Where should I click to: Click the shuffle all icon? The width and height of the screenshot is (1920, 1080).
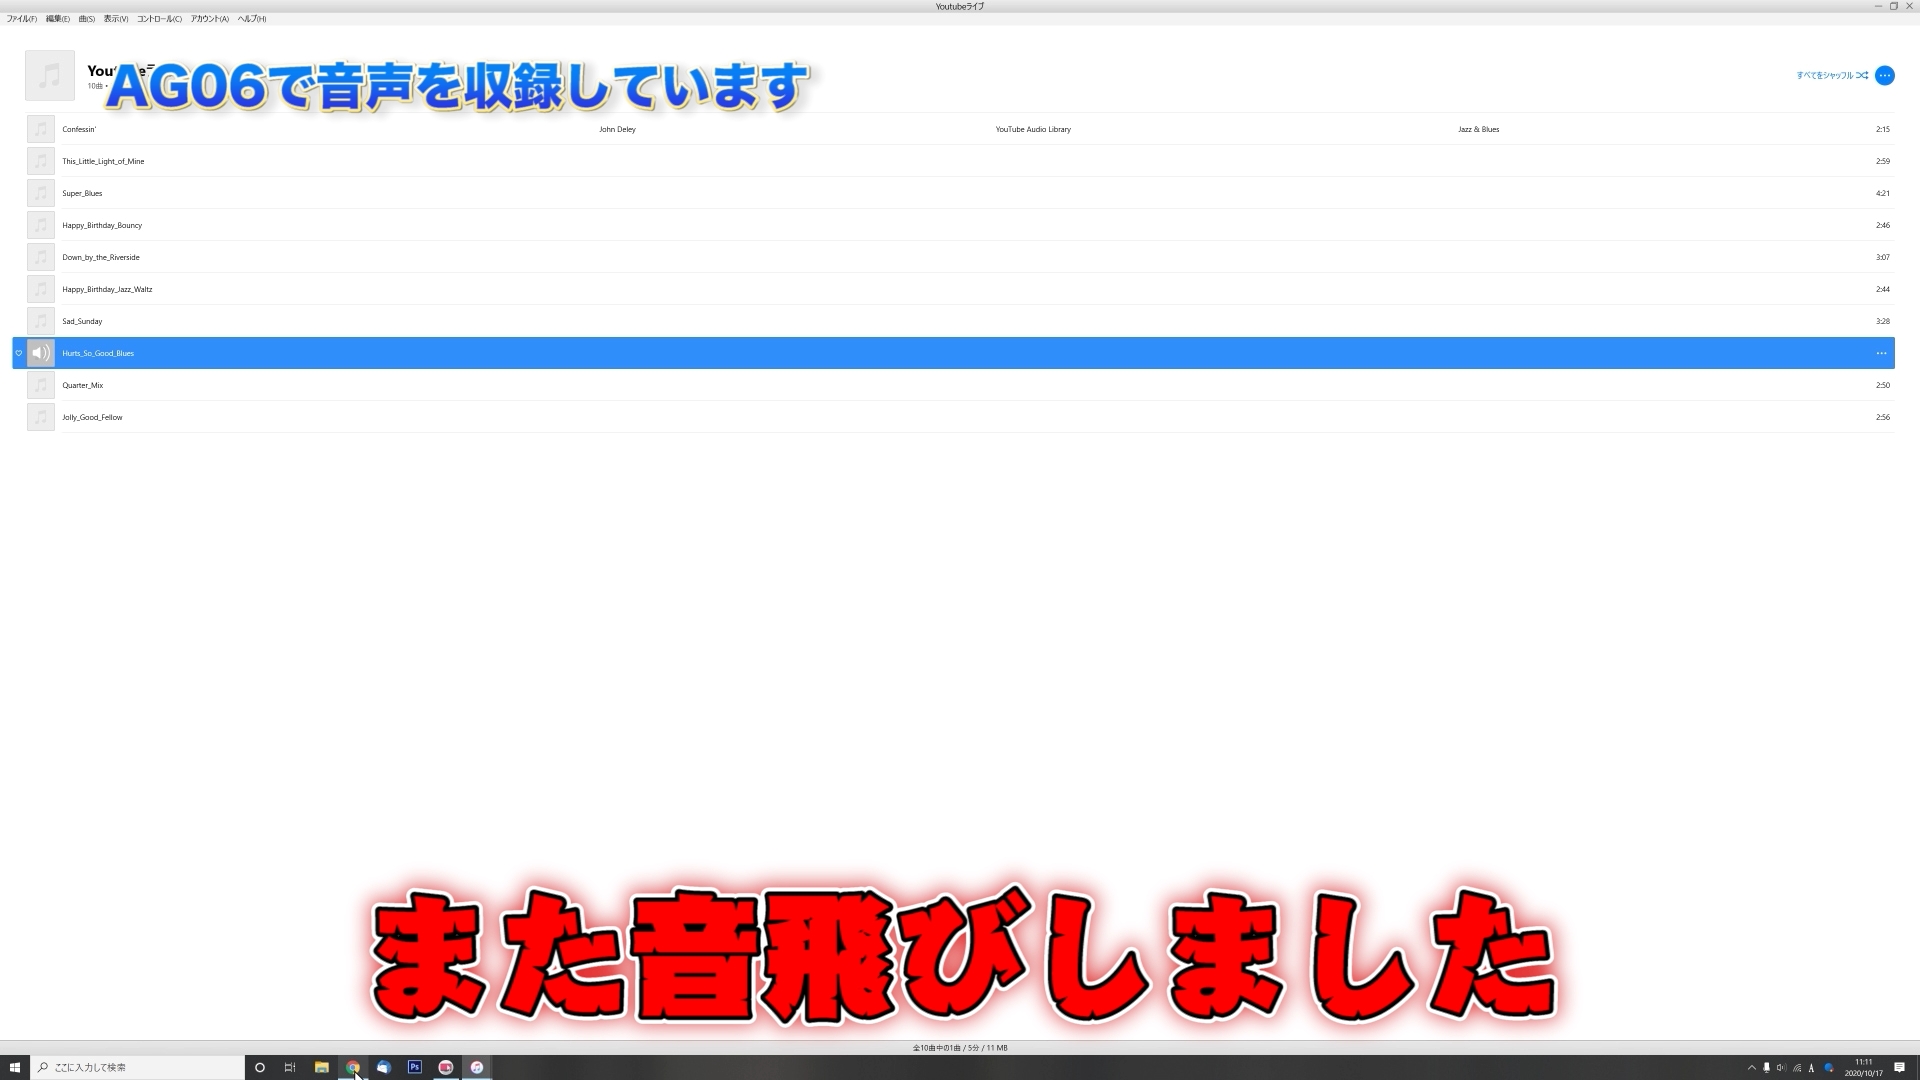[x=1862, y=75]
